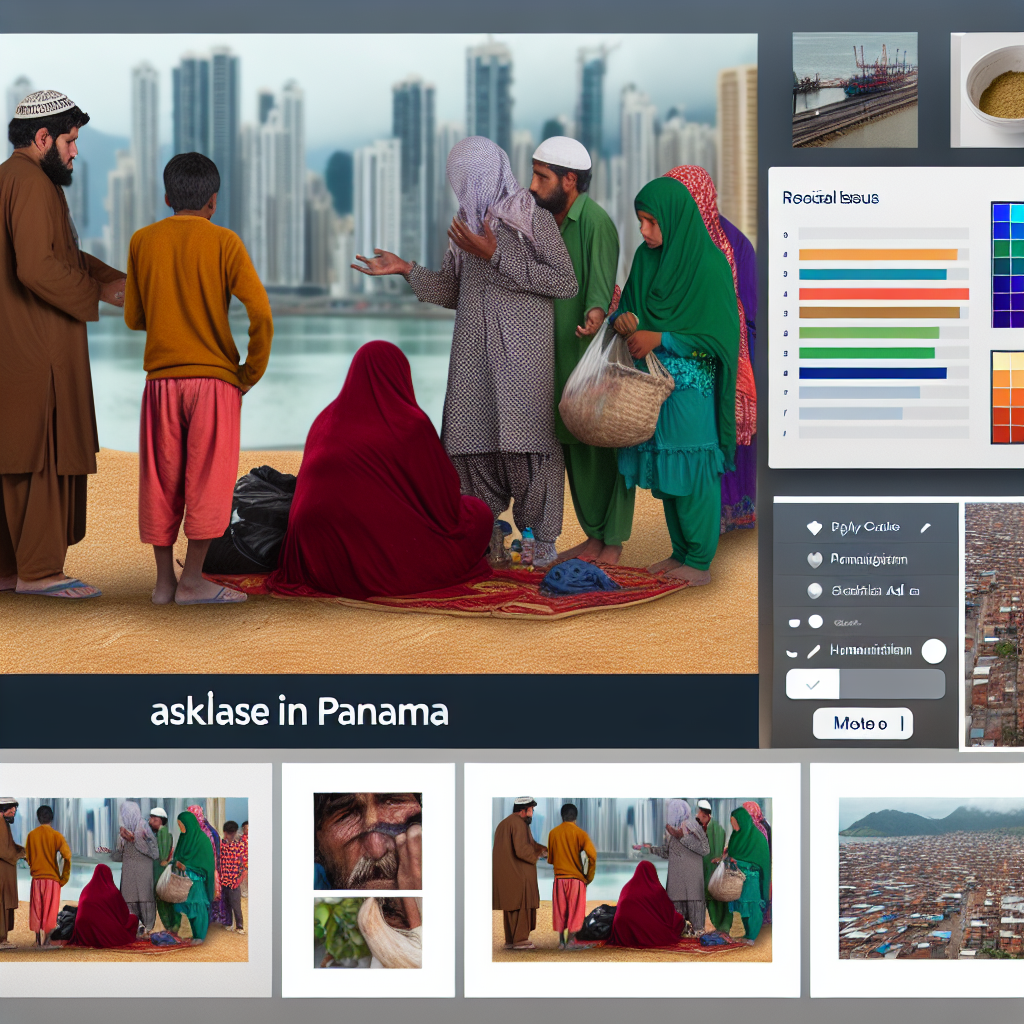Click the round icon in the panel's third row
The height and width of the screenshot is (1024, 1024).
tap(814, 591)
